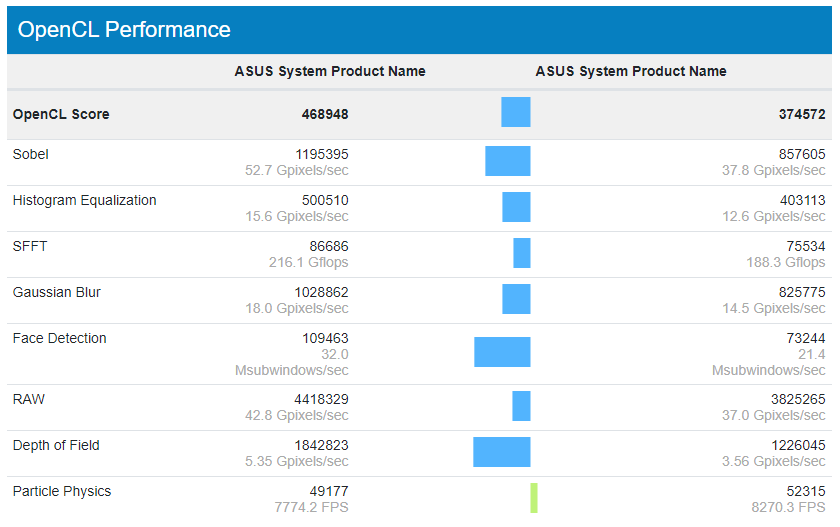Click the OpenCL Score value 468948

(325, 114)
